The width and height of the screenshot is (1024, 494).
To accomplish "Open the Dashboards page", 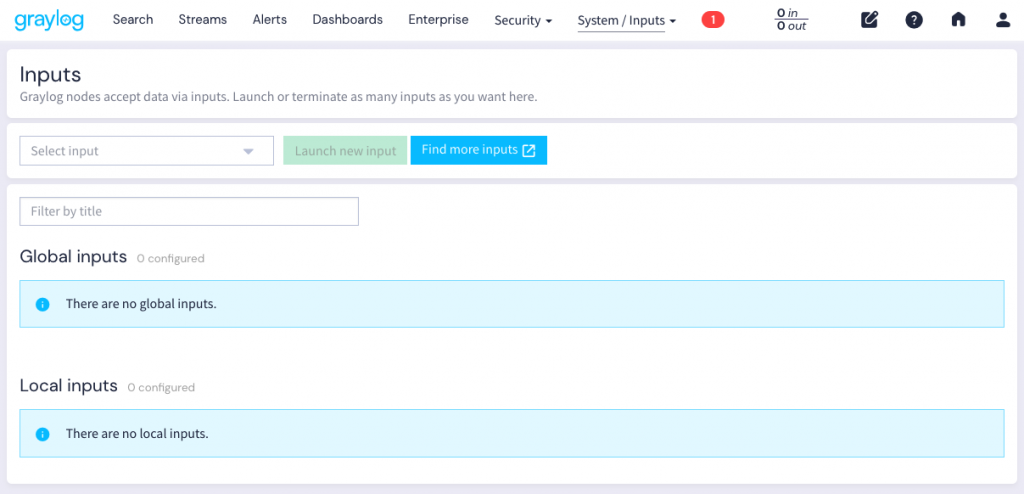I will [347, 20].
